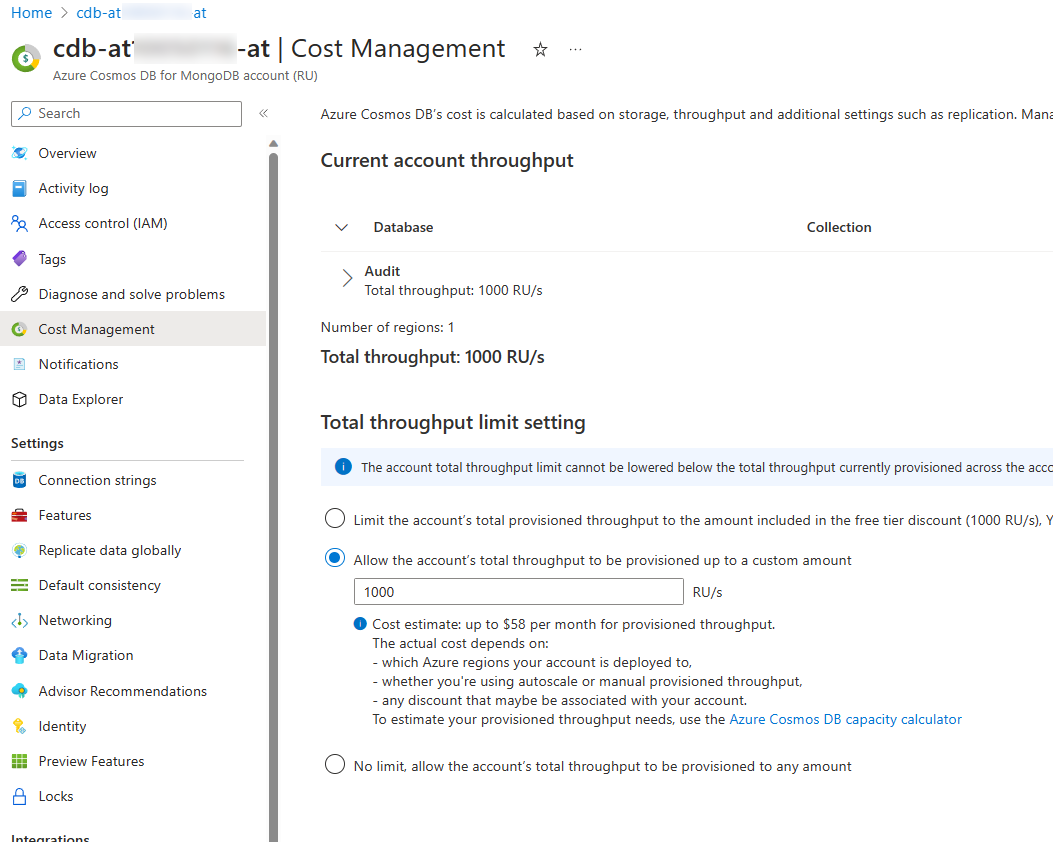Click the Default consistency lines icon

pyautogui.click(x=19, y=586)
